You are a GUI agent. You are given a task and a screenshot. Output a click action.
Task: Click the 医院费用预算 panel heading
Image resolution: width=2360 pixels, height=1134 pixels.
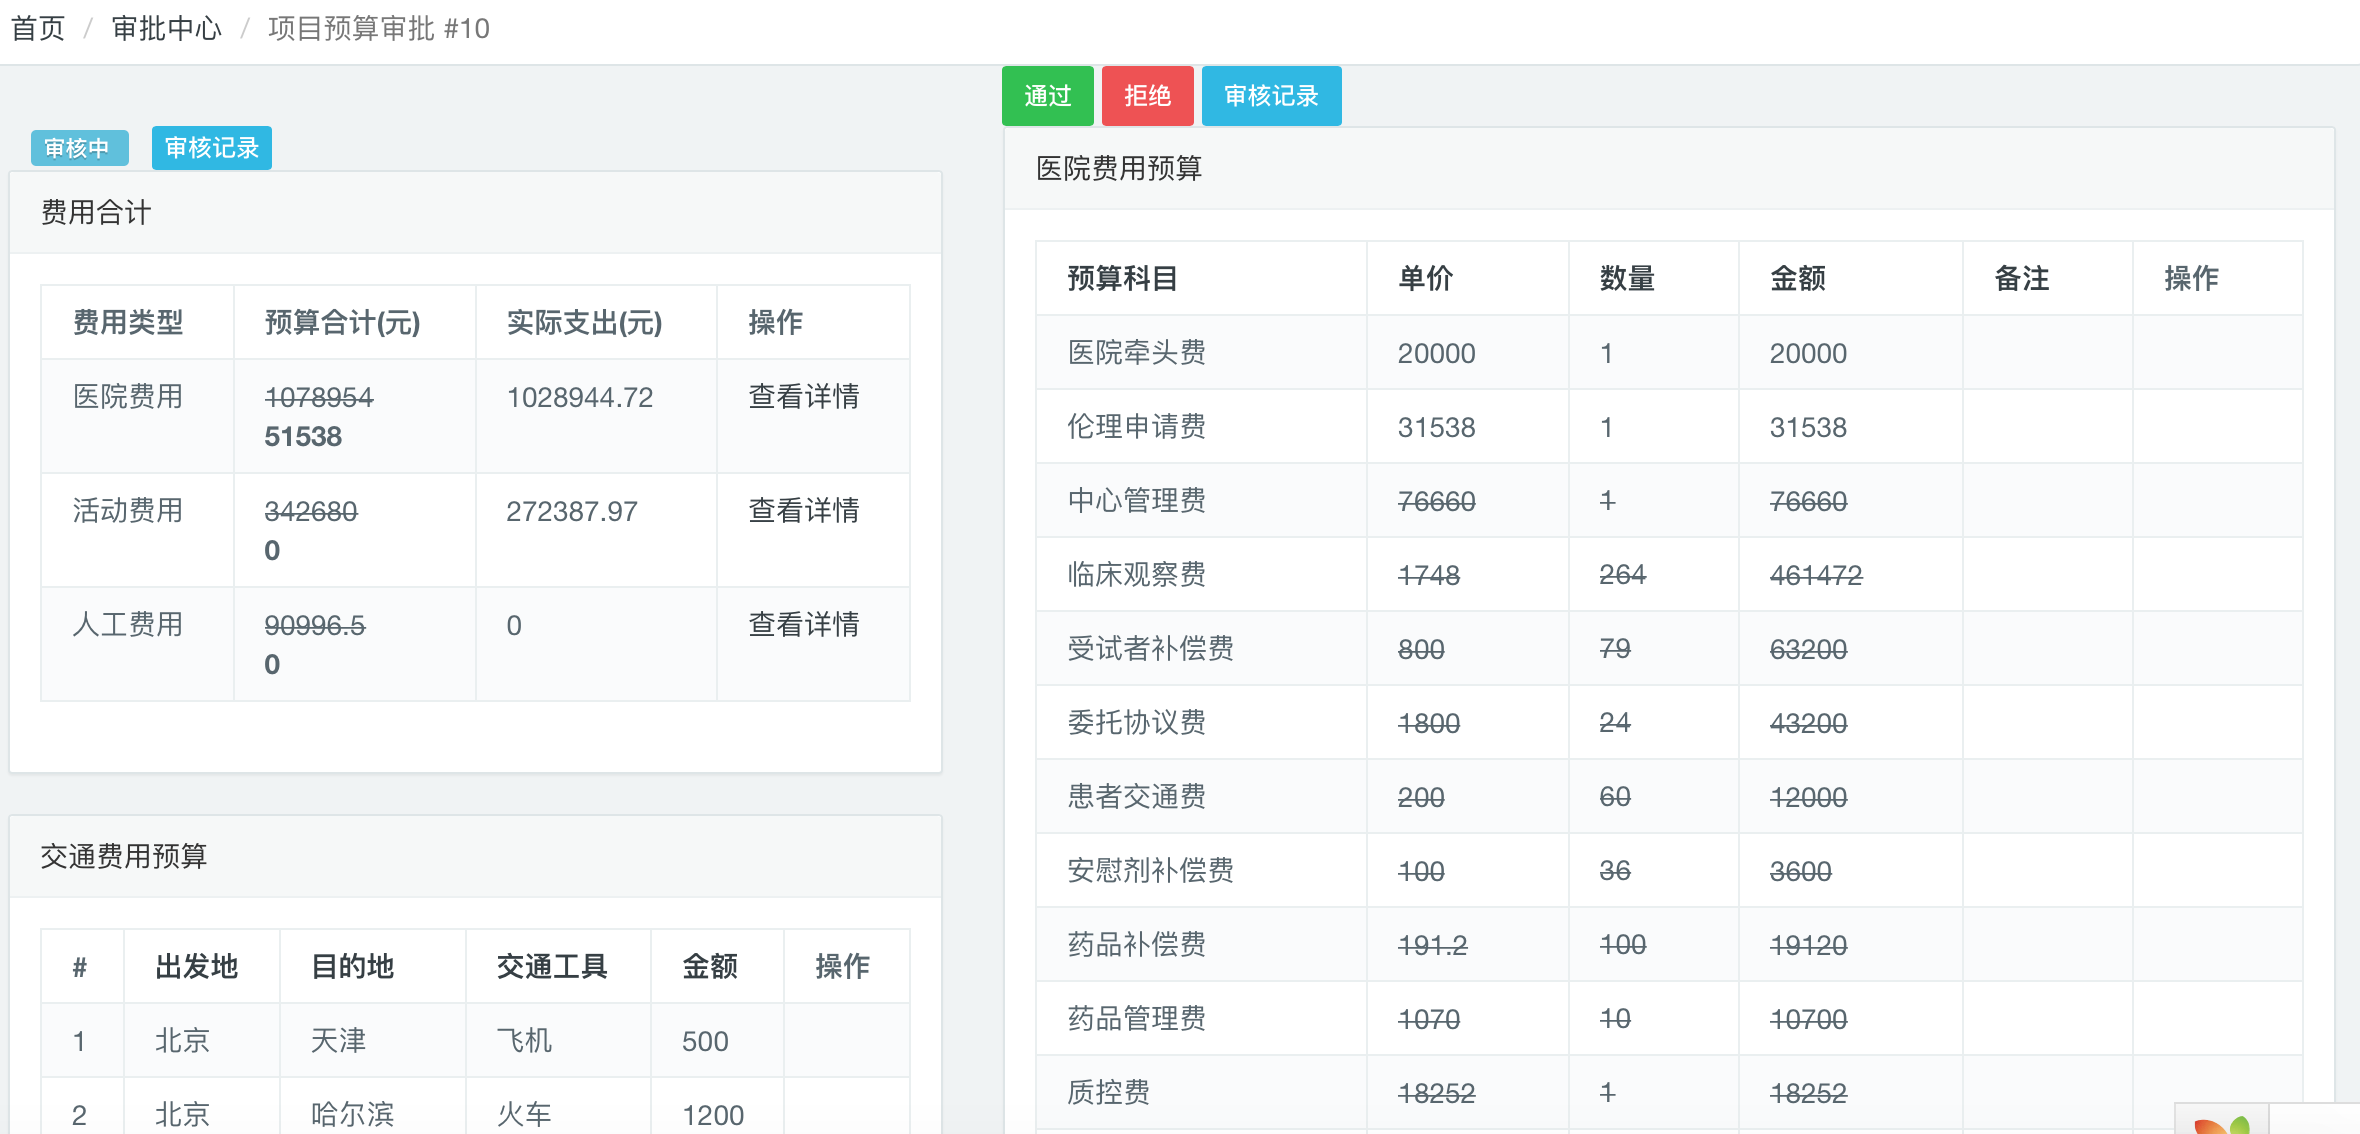[1119, 168]
